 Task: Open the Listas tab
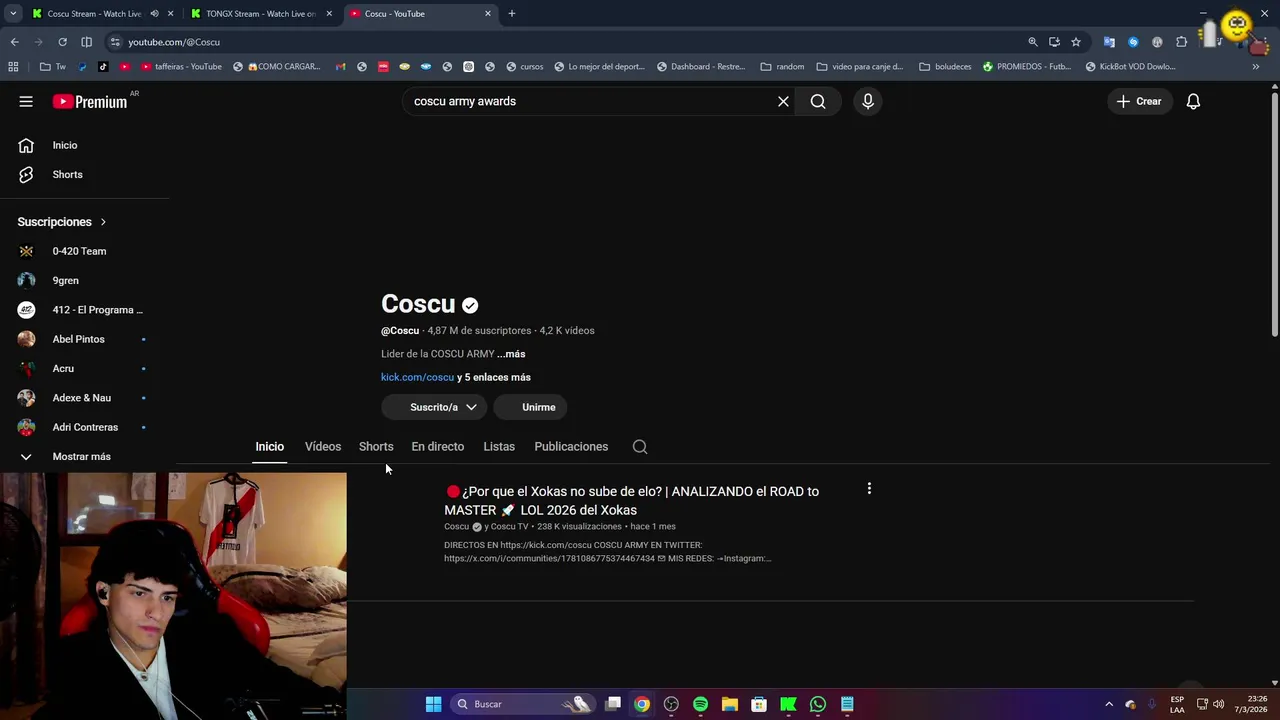click(x=499, y=446)
